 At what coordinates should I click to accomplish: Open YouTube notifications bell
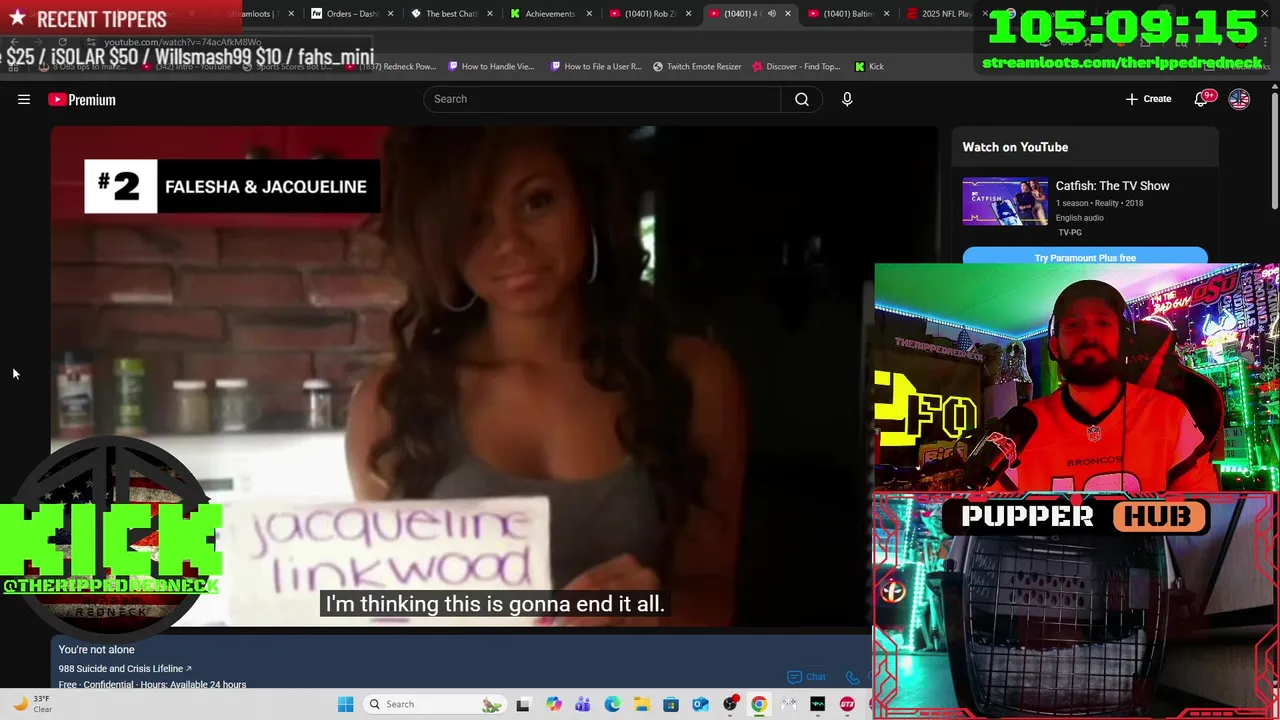coord(1202,99)
